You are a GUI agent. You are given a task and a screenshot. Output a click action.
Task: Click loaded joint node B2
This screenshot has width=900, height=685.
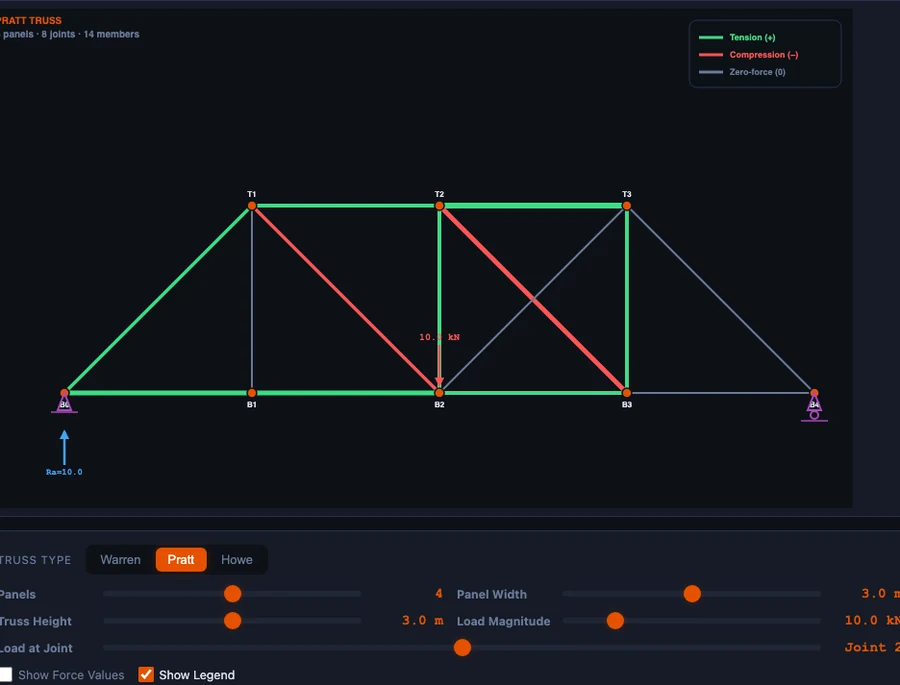pos(439,393)
